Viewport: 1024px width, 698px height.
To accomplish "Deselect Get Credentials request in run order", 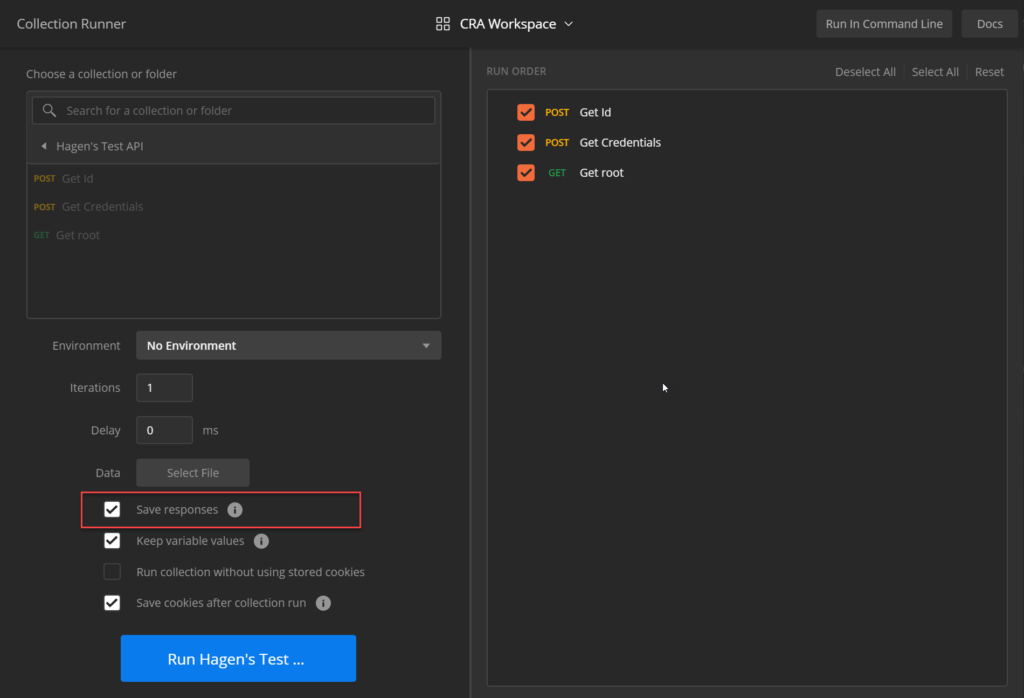I will click(x=526, y=142).
